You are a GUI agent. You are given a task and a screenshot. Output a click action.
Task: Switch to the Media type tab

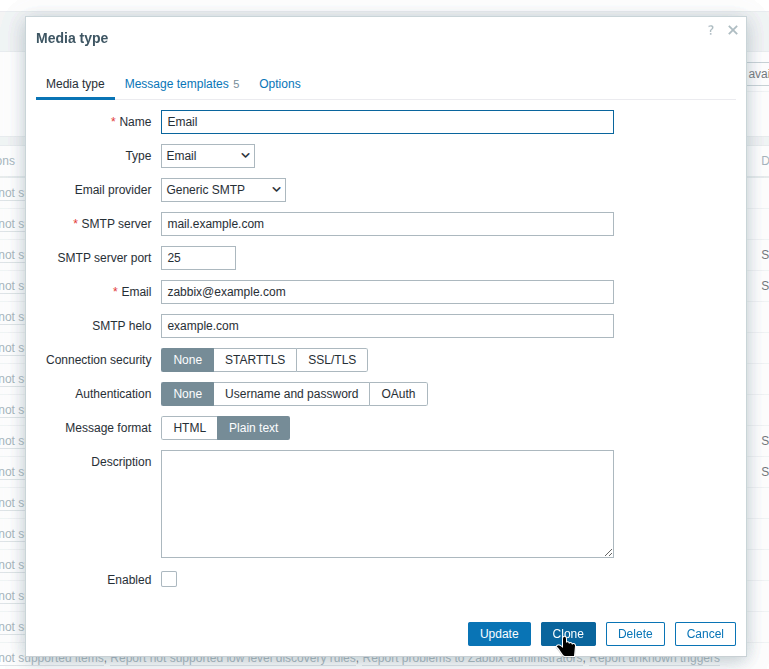tap(75, 84)
